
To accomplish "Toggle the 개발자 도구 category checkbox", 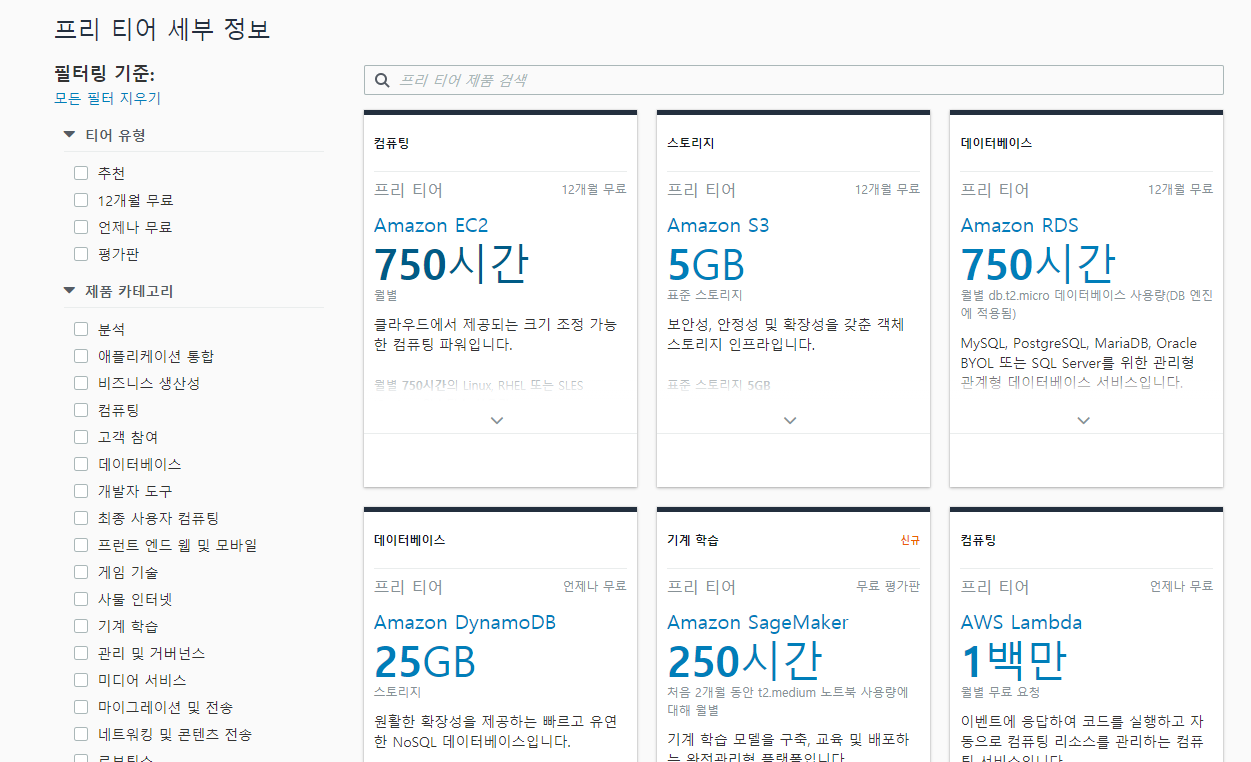I will pos(81,491).
